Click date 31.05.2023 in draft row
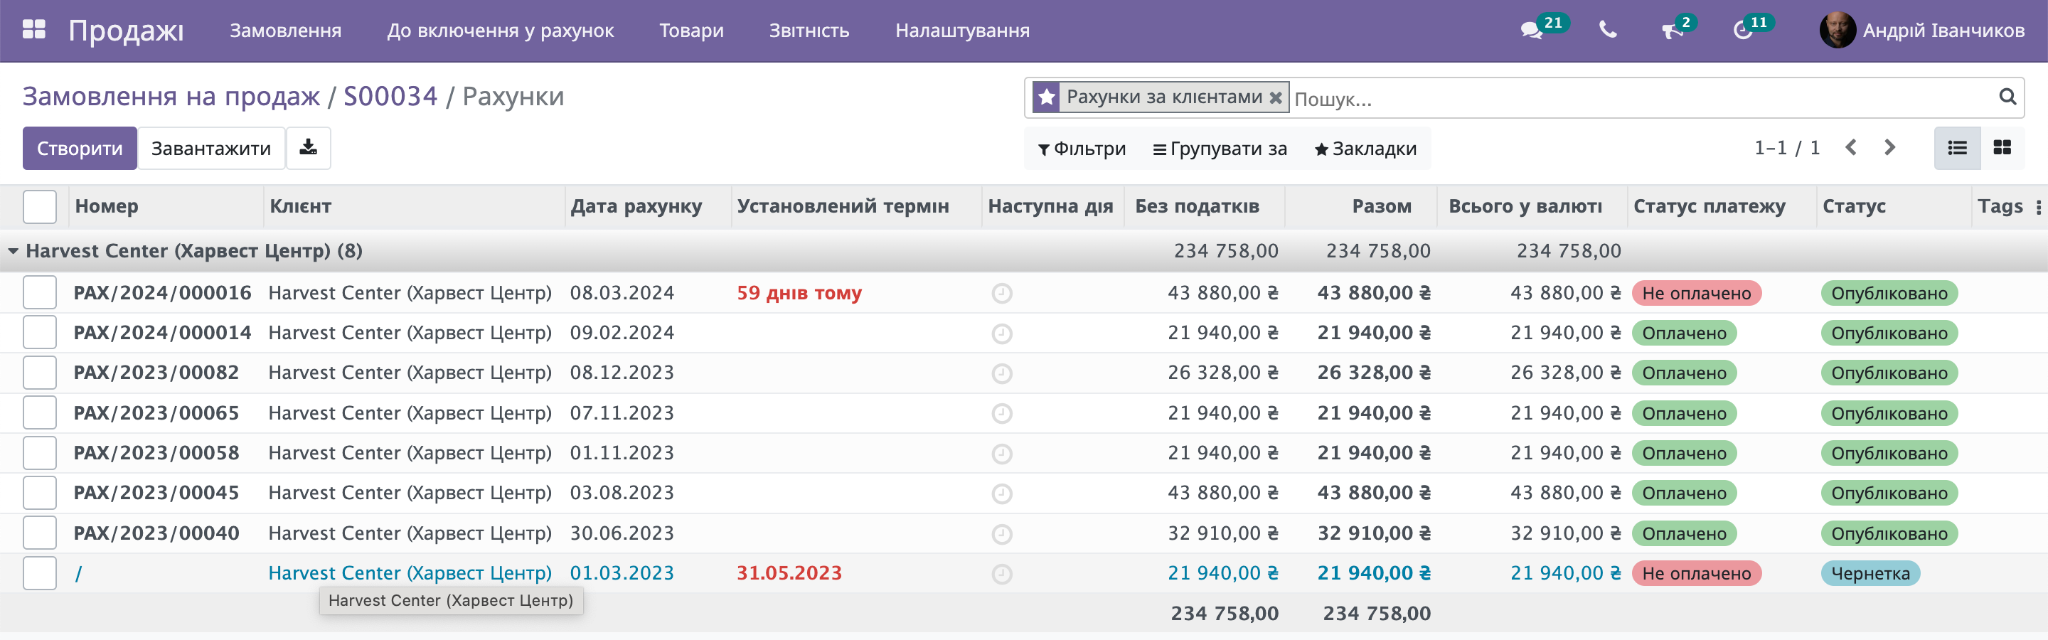This screenshot has width=2048, height=640. pyautogui.click(x=789, y=573)
